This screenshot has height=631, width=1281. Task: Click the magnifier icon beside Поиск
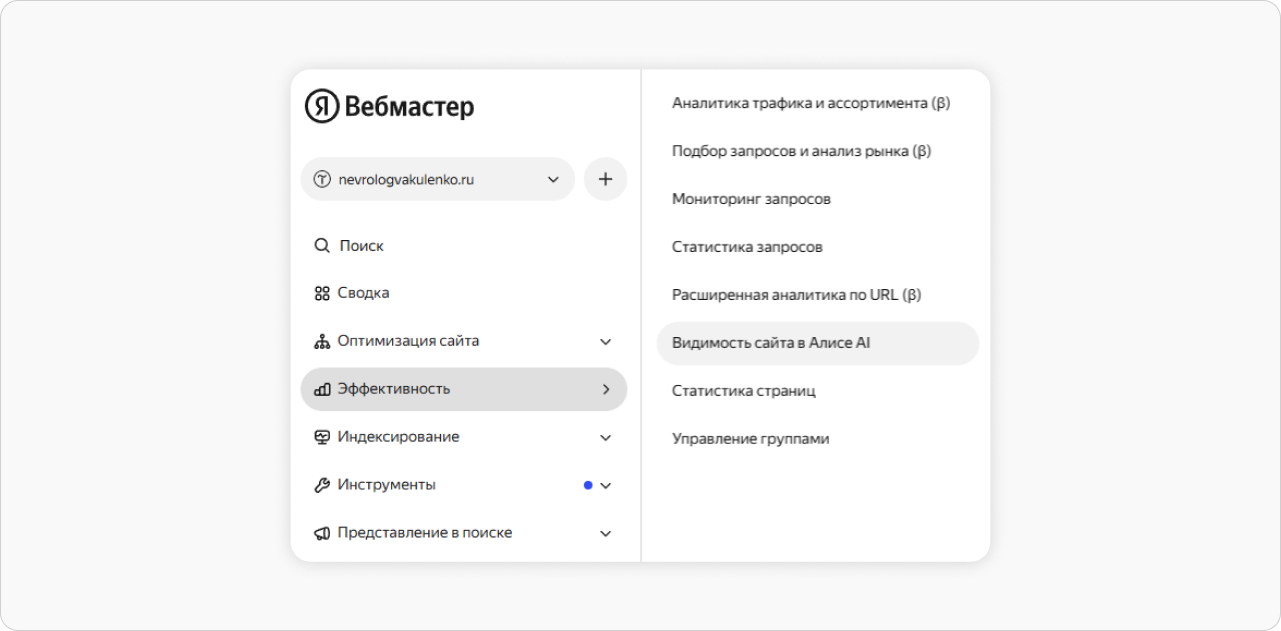pos(322,245)
